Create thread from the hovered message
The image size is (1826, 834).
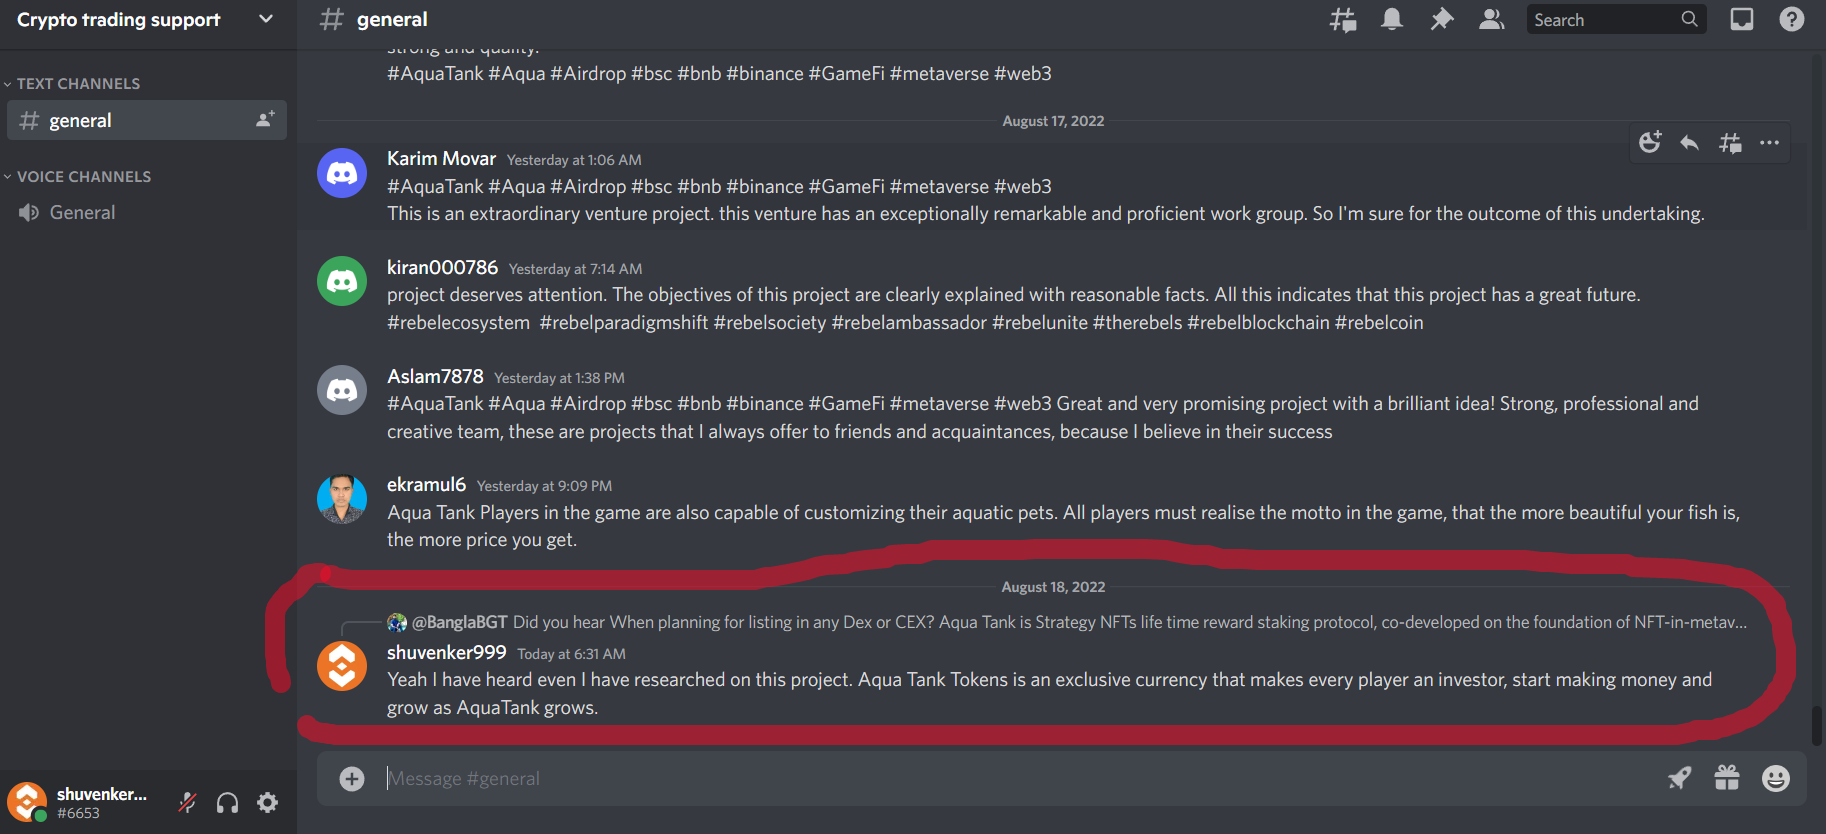pyautogui.click(x=1730, y=142)
